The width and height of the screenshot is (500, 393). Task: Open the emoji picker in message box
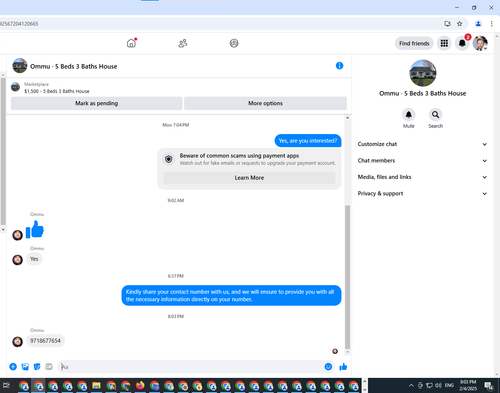(x=328, y=367)
